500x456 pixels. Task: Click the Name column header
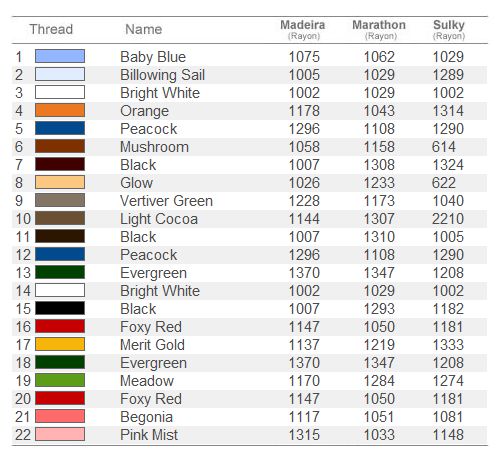click(144, 29)
